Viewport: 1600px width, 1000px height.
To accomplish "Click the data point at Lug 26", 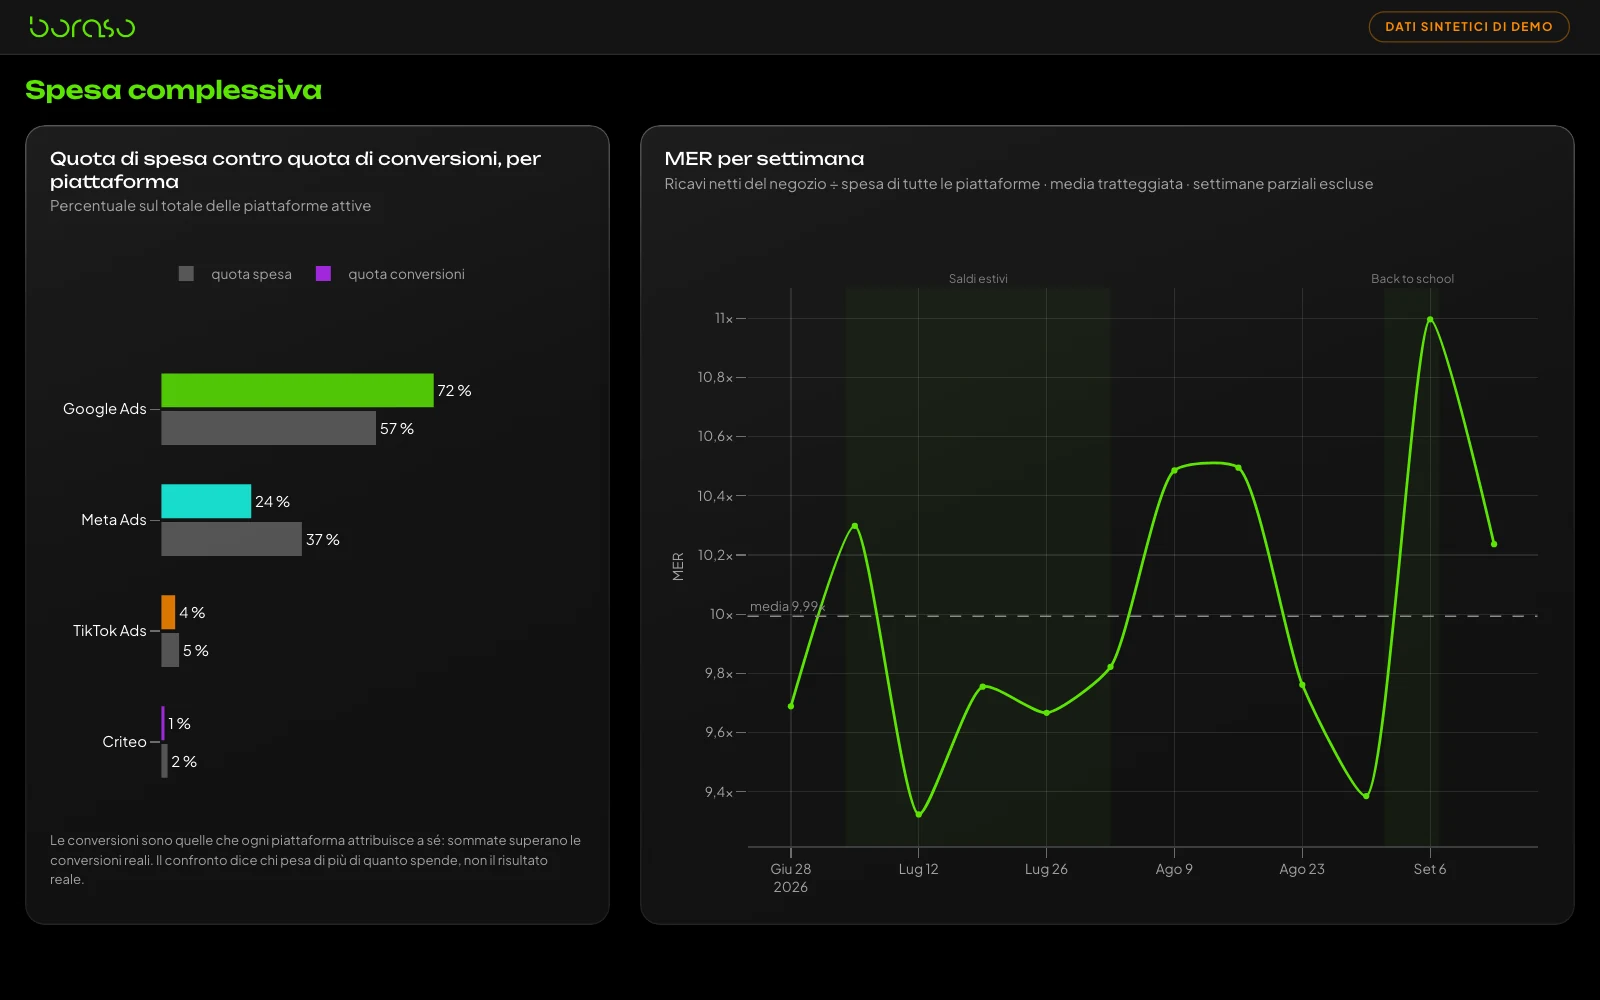I will (x=1046, y=713).
